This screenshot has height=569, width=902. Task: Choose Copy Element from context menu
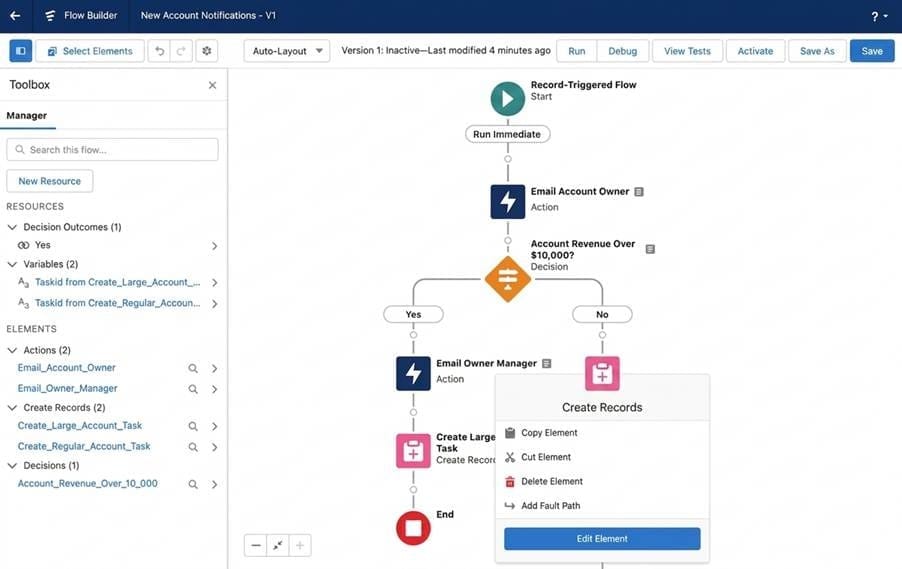tap(602, 433)
